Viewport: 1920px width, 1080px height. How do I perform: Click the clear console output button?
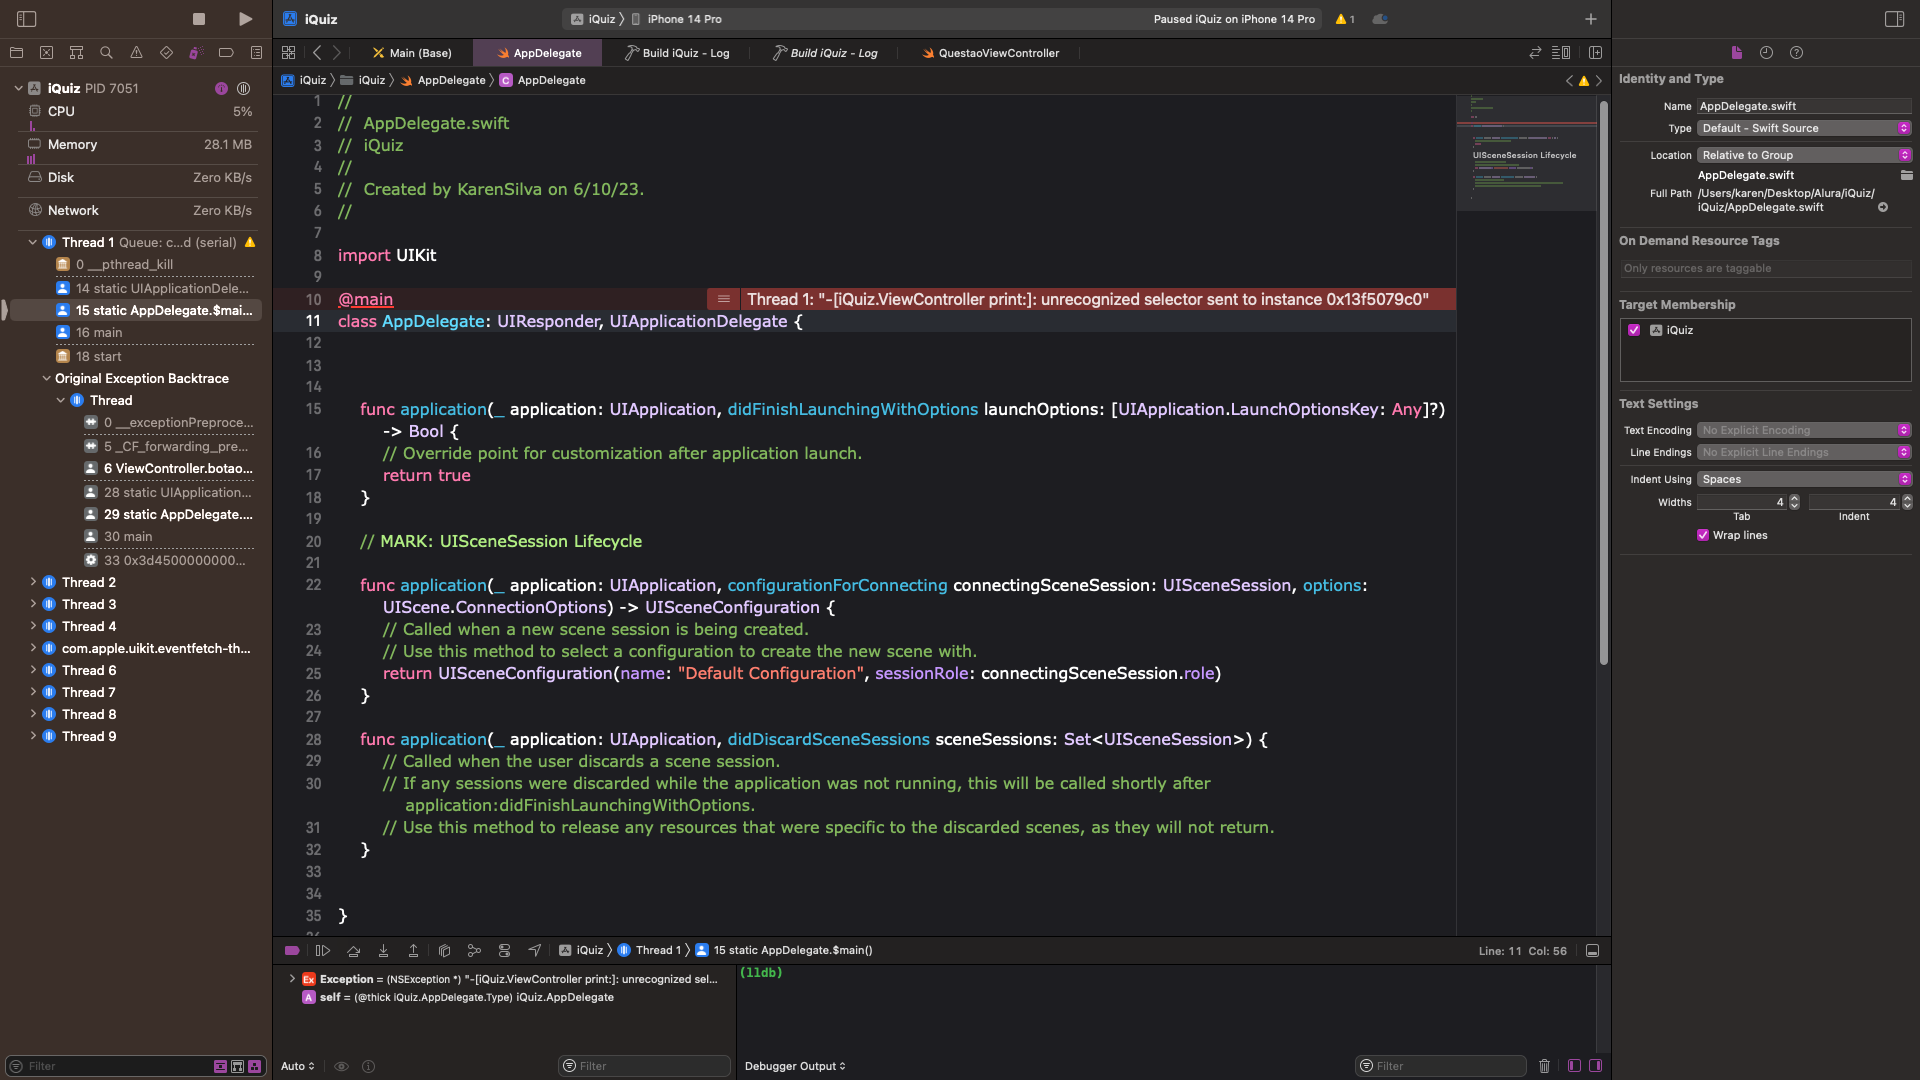[1545, 1065]
